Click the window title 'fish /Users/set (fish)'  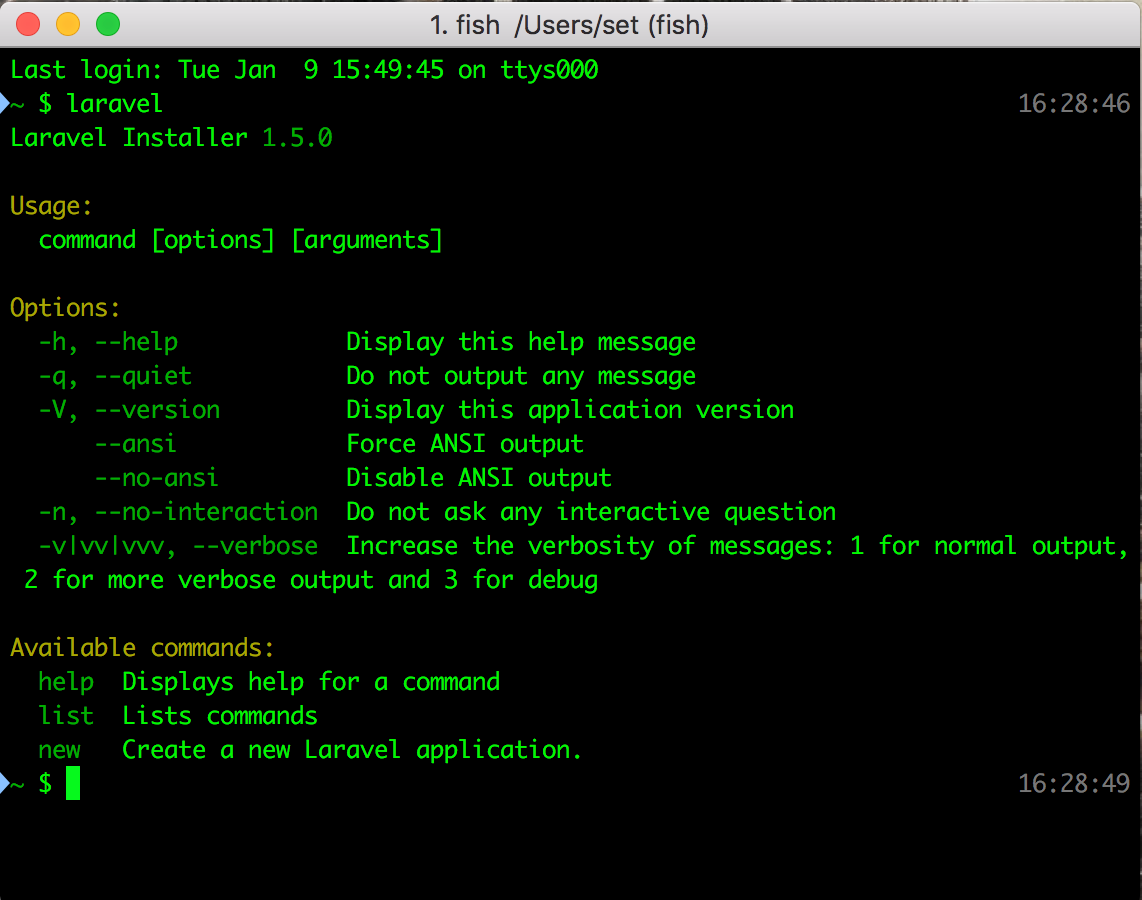coord(569,25)
